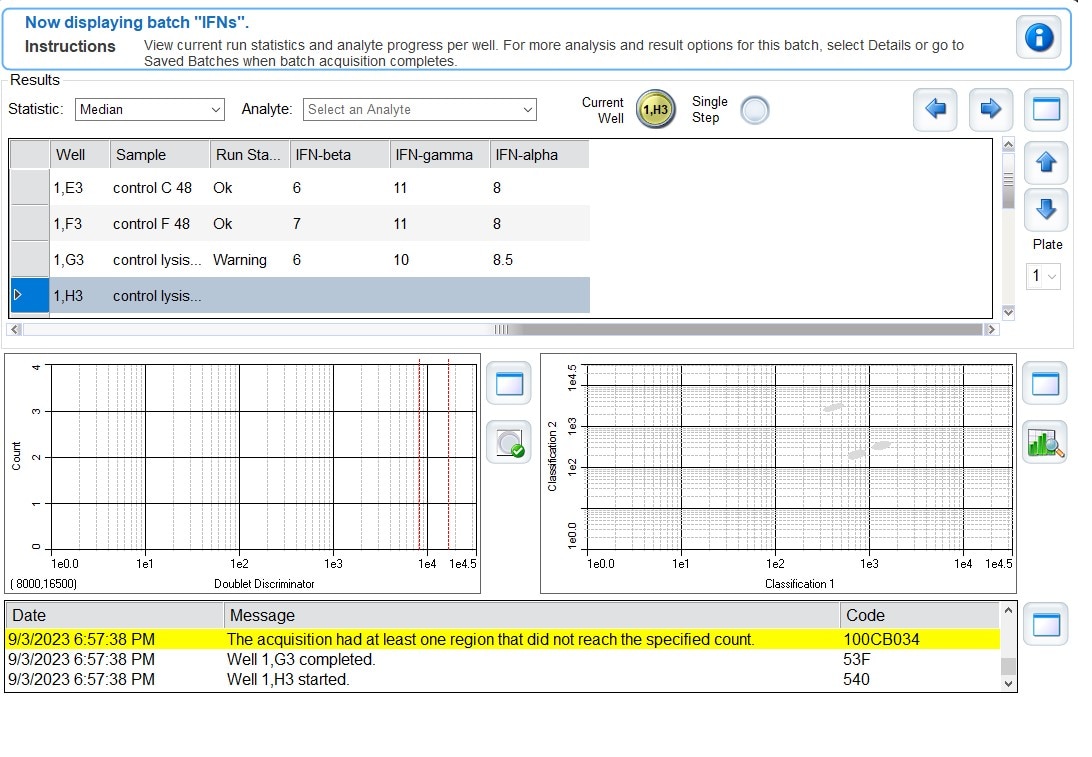Select the 1,G3 Warning row
This screenshot has width=1092, height=757.
300,260
